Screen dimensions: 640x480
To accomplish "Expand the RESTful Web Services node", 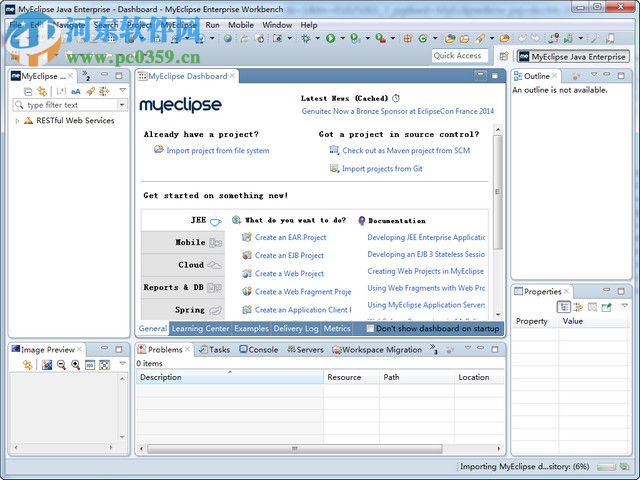I will tap(17, 121).
